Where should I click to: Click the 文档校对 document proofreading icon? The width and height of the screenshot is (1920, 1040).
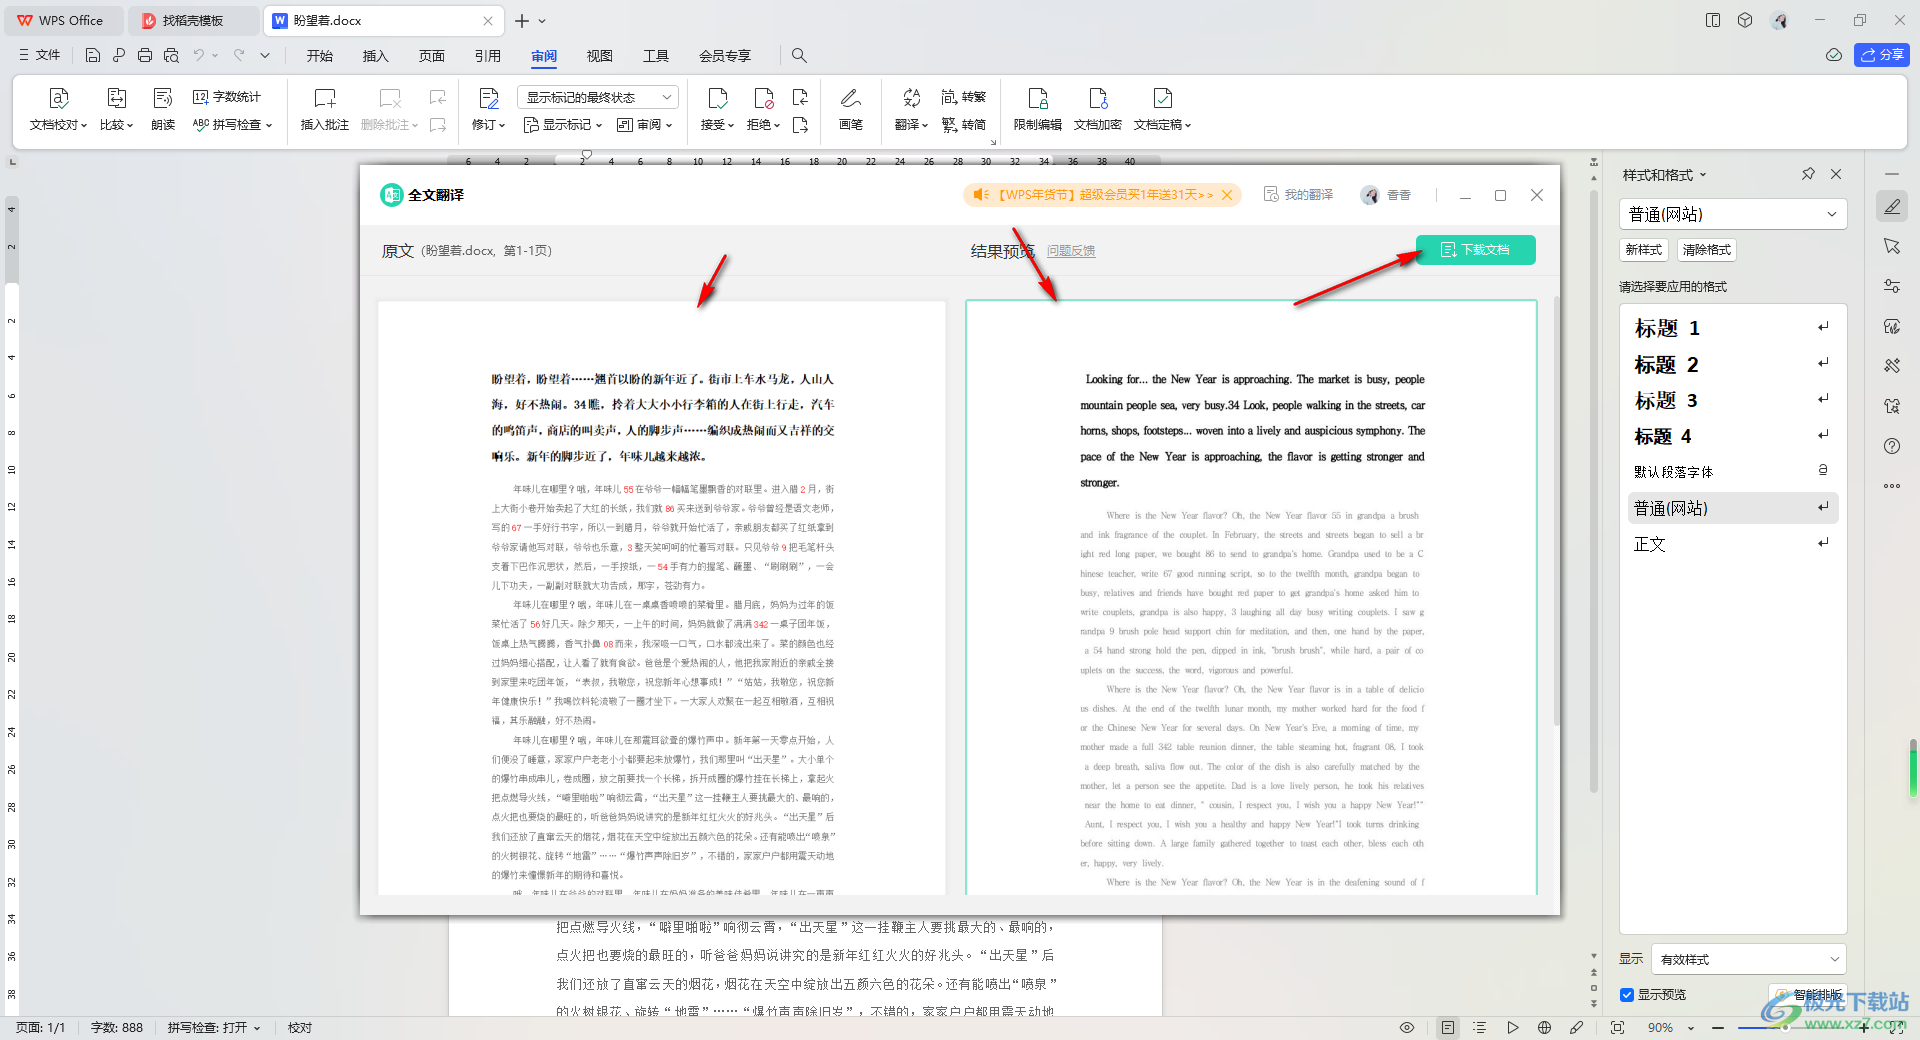tap(58, 98)
